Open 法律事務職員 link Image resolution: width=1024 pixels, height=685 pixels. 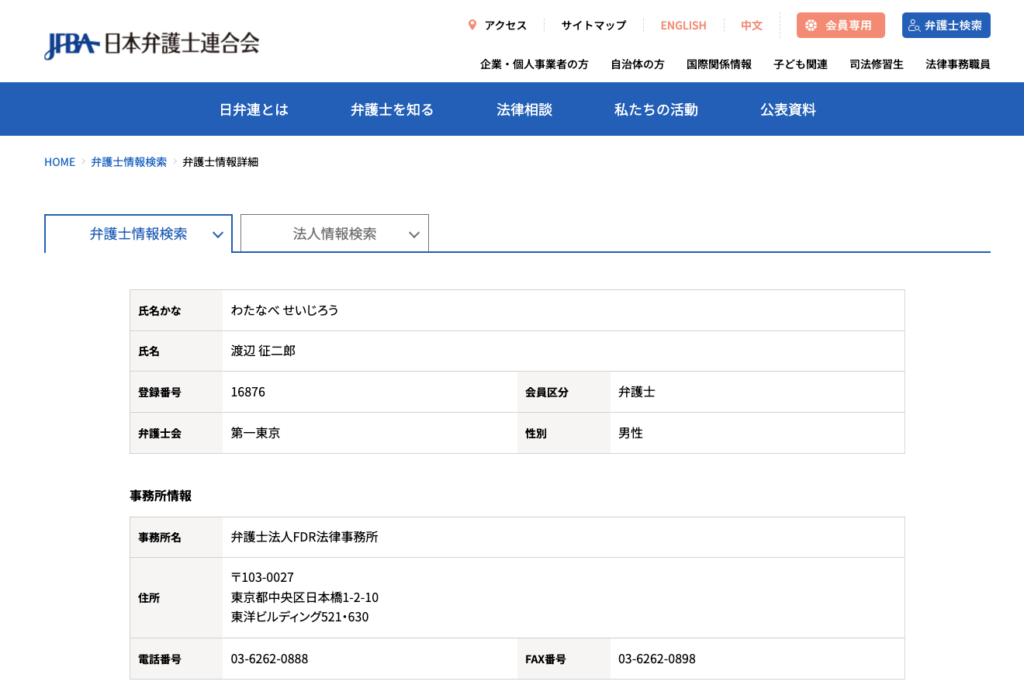(957, 64)
